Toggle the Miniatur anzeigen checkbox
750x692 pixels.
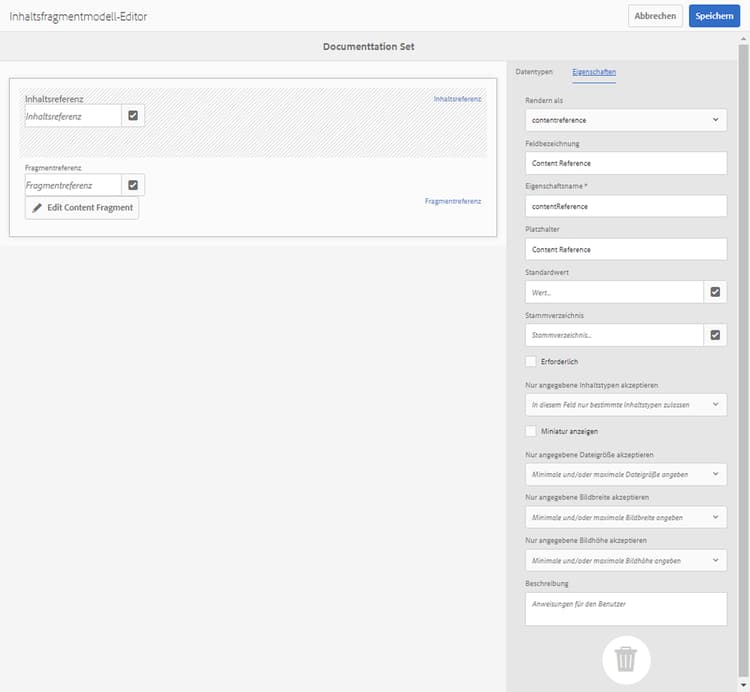click(x=530, y=431)
